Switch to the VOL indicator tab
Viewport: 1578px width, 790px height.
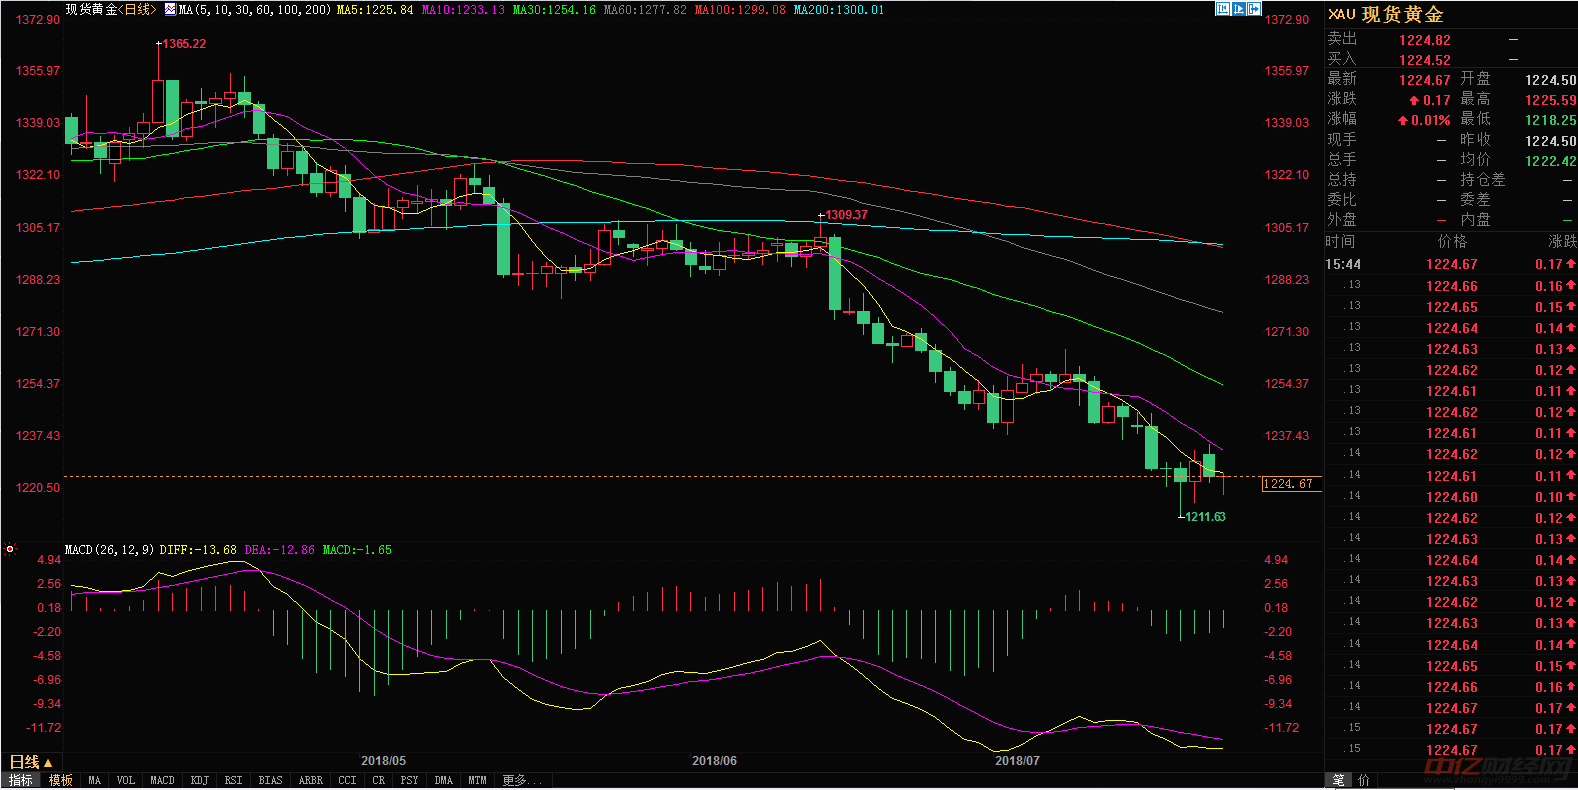click(x=126, y=780)
